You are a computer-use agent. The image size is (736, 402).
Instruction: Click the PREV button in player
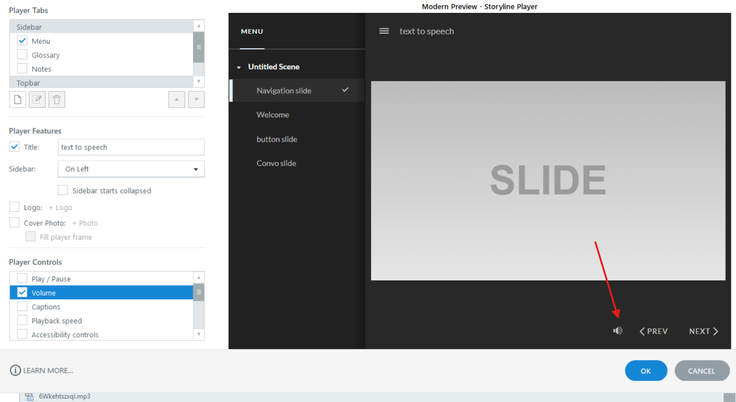coord(653,331)
